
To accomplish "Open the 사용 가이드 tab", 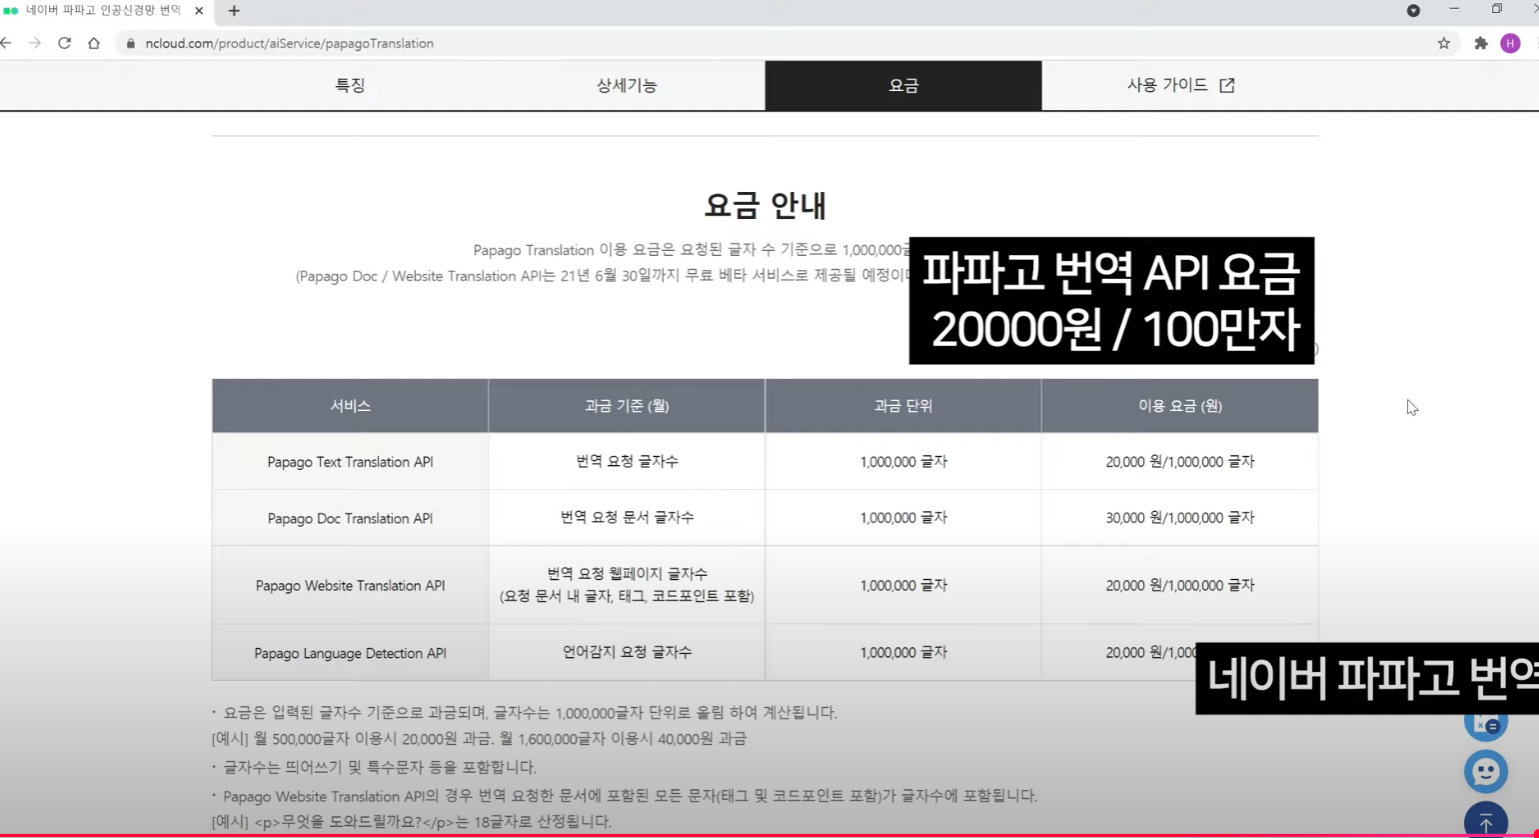I will (1180, 86).
